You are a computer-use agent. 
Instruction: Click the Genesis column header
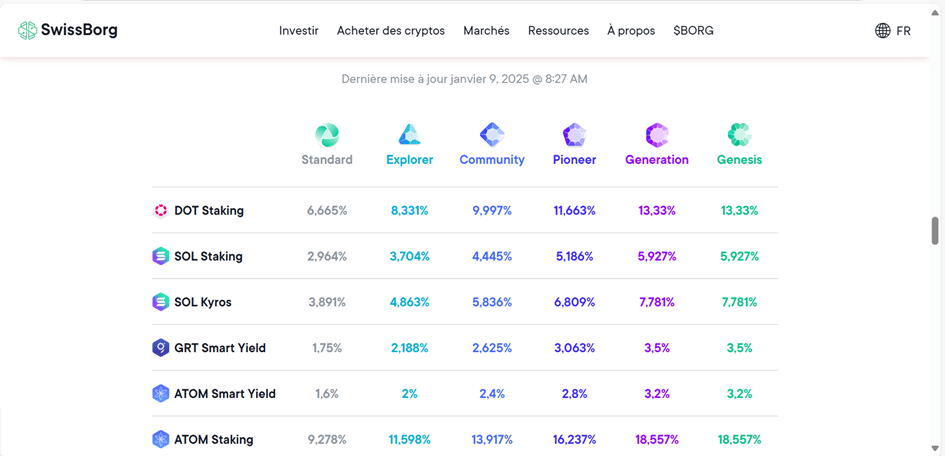(x=739, y=160)
